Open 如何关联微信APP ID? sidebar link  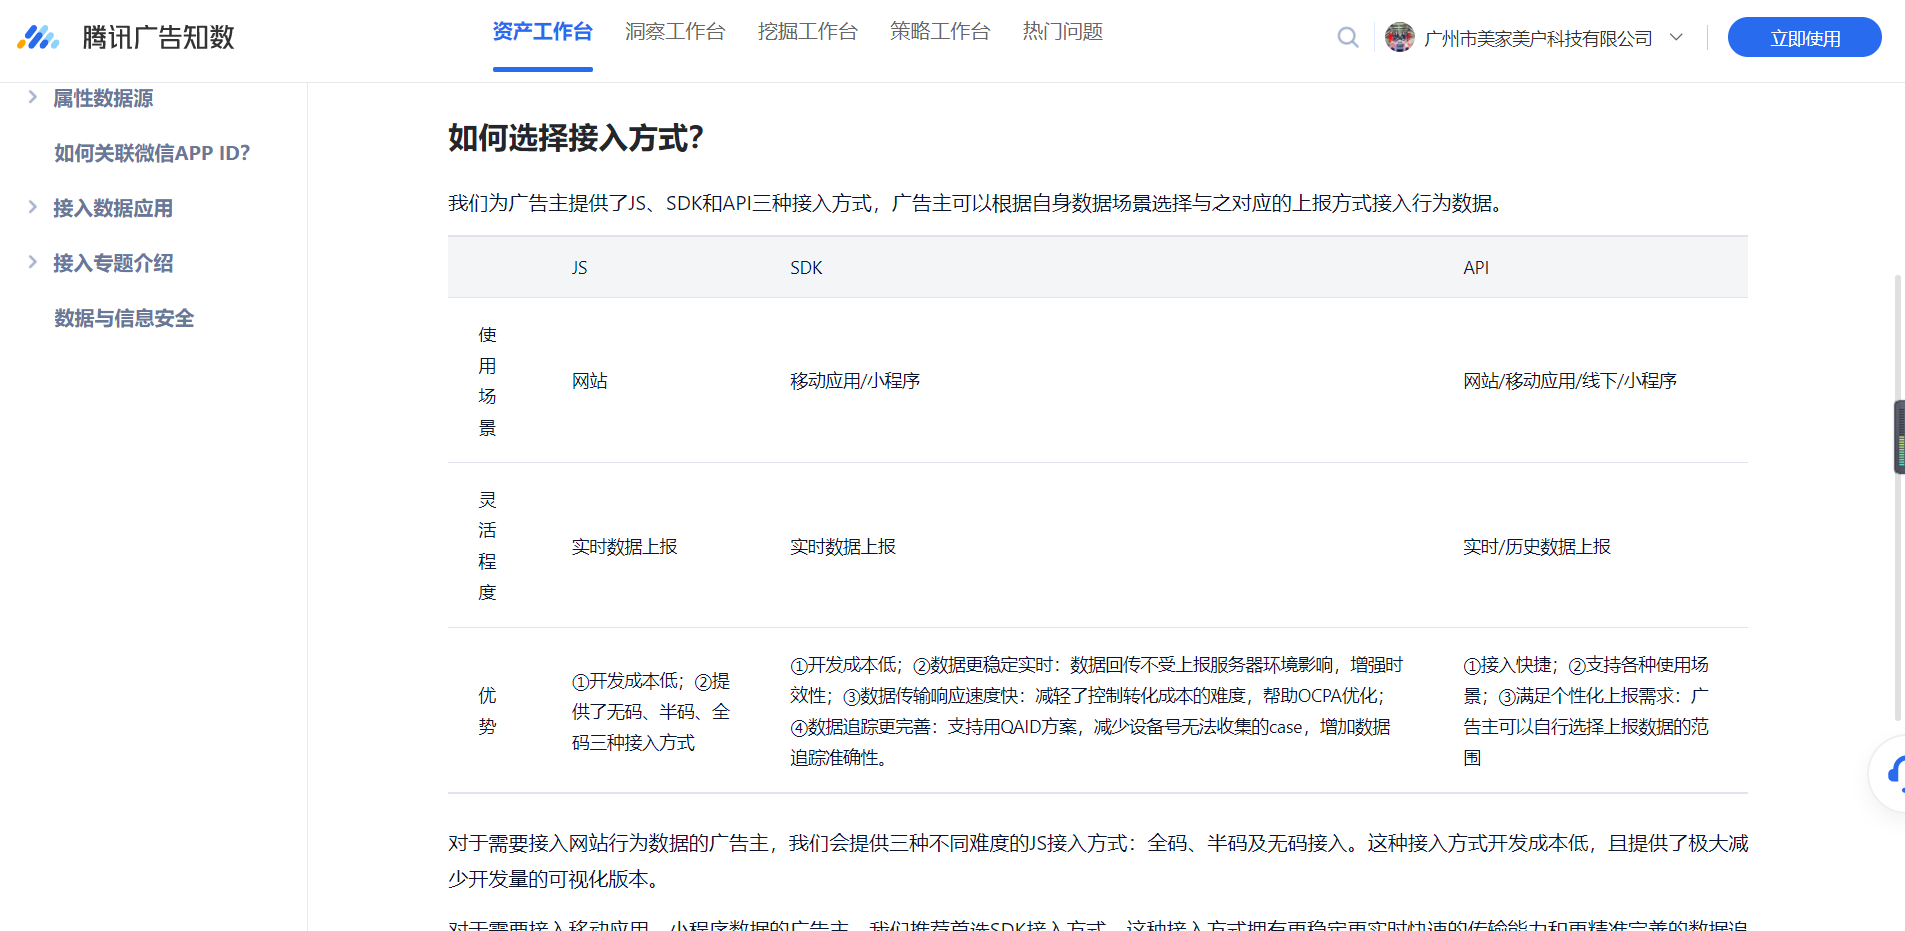152,153
